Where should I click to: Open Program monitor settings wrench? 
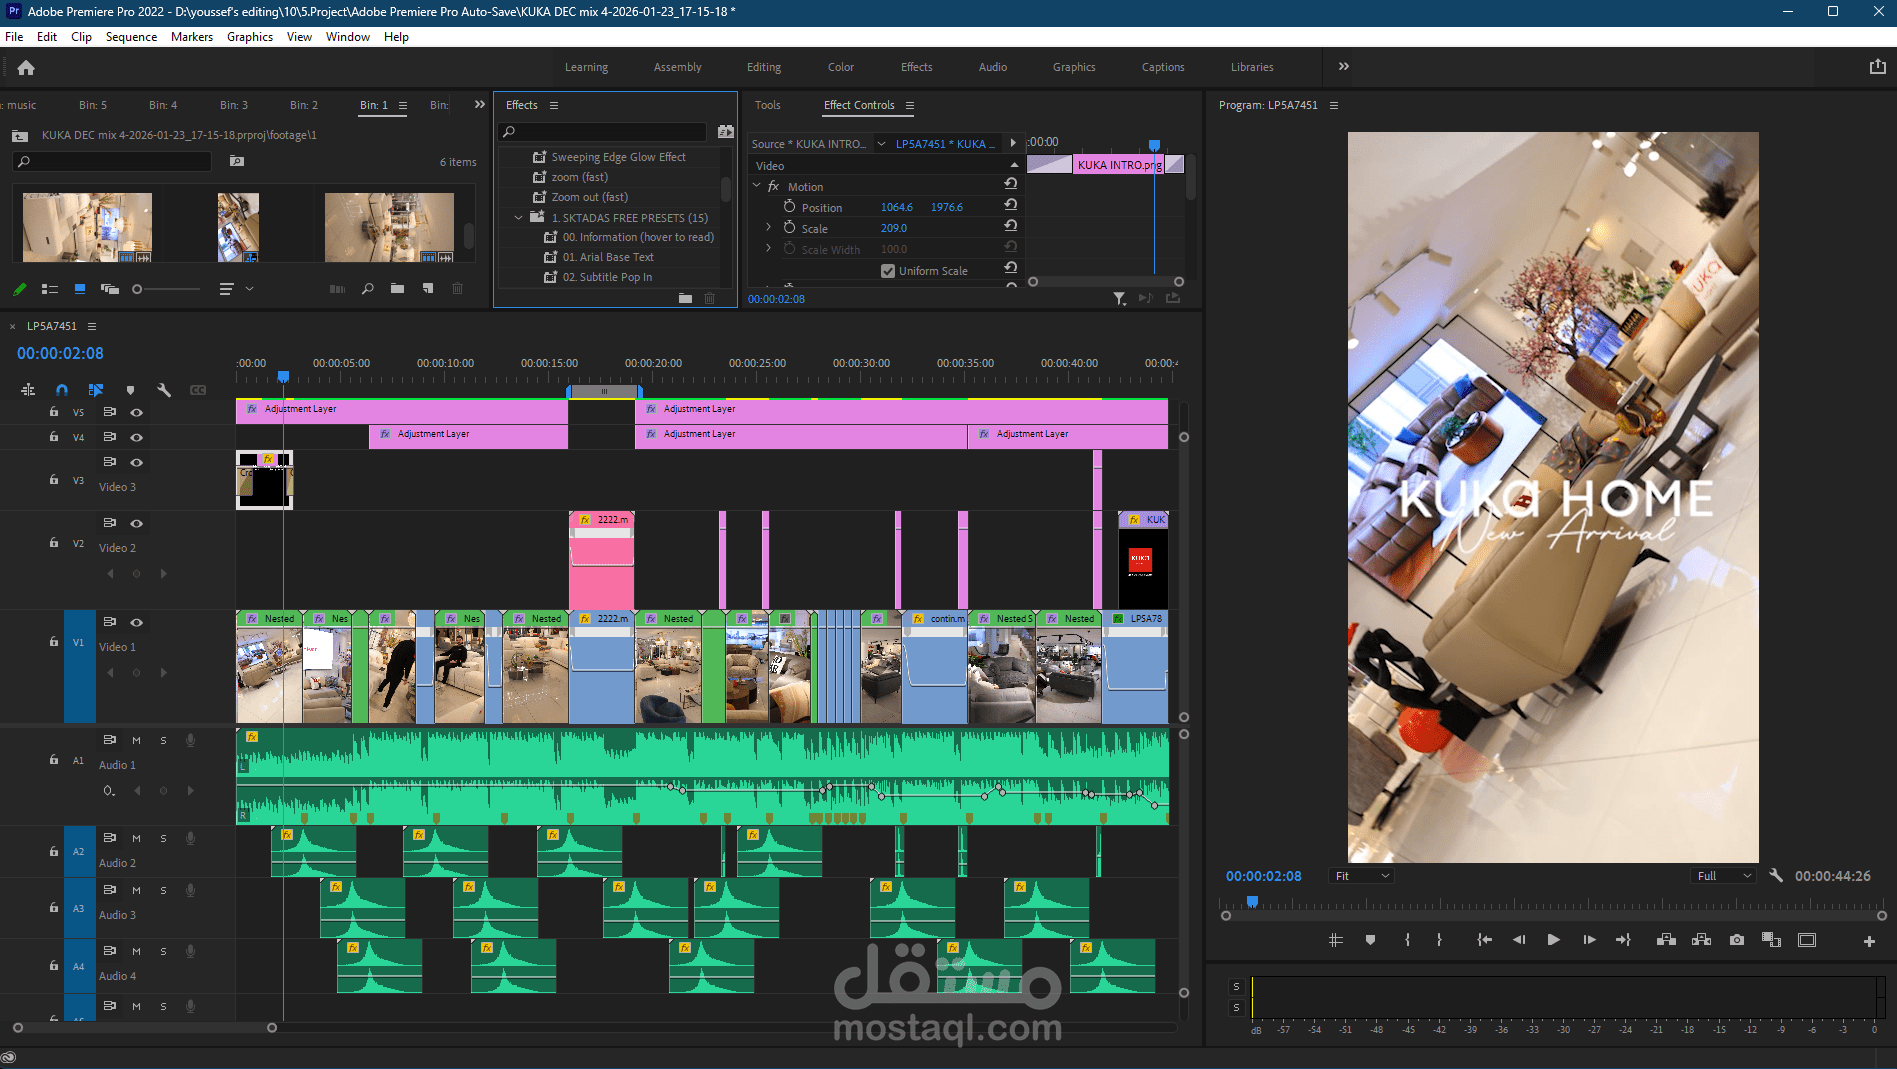pyautogui.click(x=1776, y=875)
